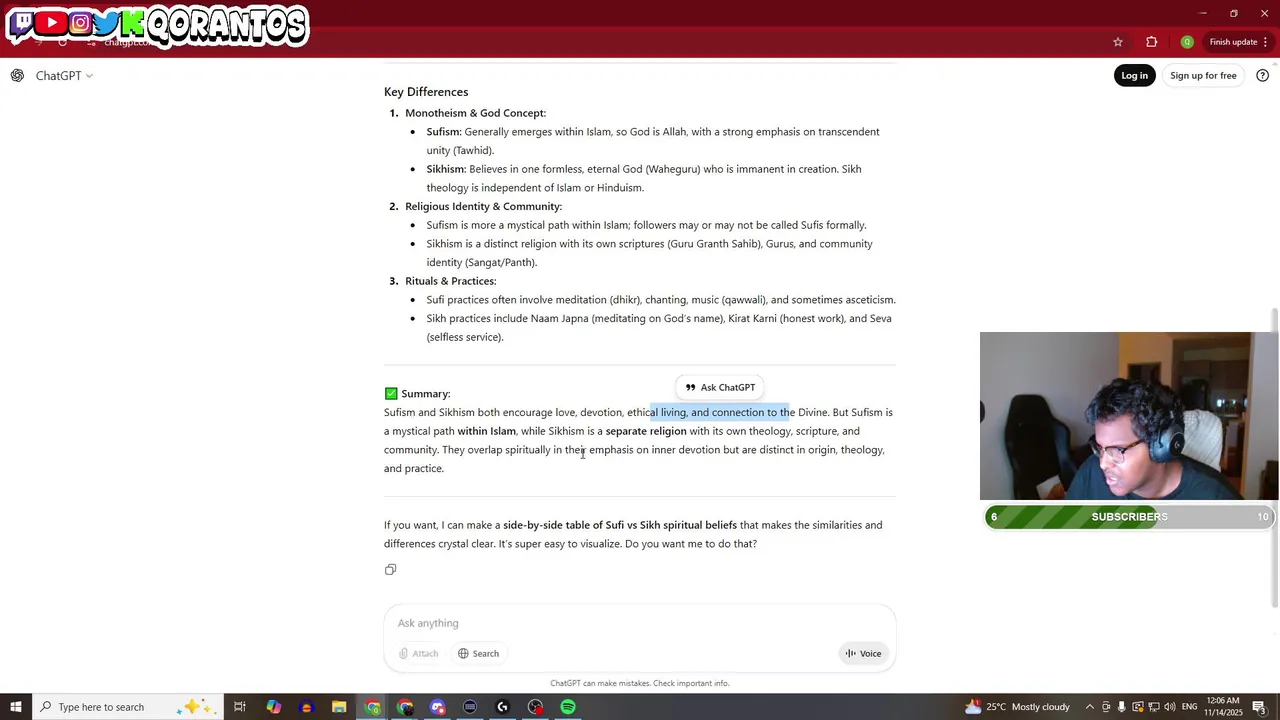
Task: Open Task View in the taskbar
Action: tap(240, 707)
